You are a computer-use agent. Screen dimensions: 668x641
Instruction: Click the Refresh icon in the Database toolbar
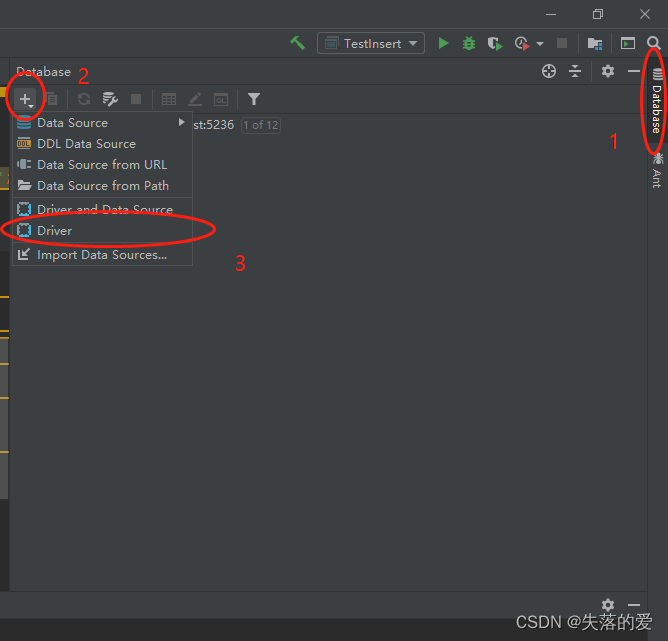click(84, 99)
